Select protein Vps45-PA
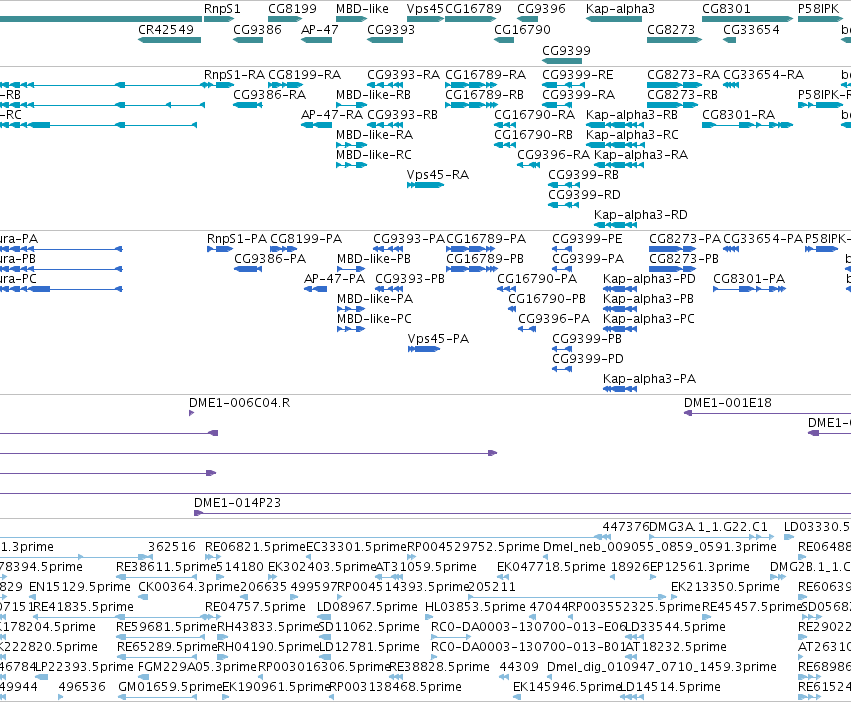 423,349
